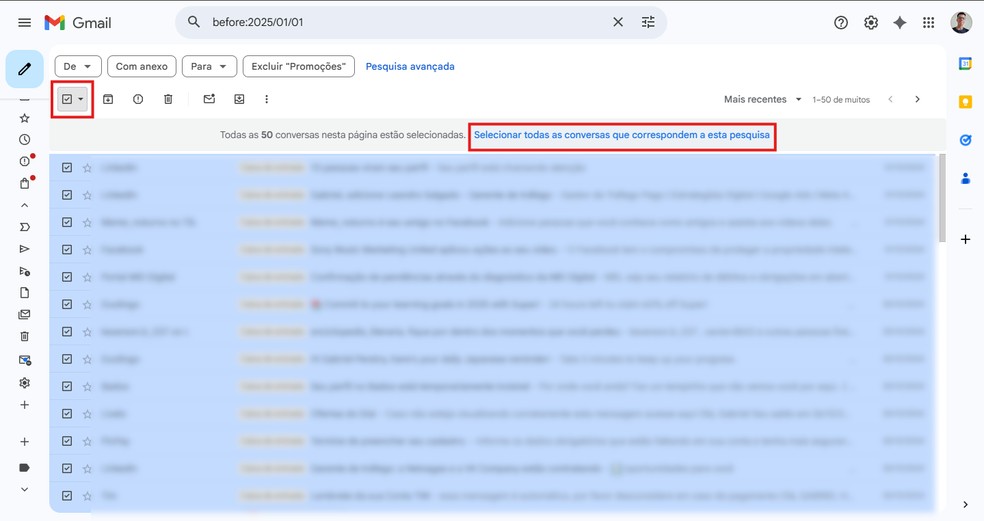Open Sent paper-plane icon in sidebar
The image size is (984, 521).
point(24,249)
